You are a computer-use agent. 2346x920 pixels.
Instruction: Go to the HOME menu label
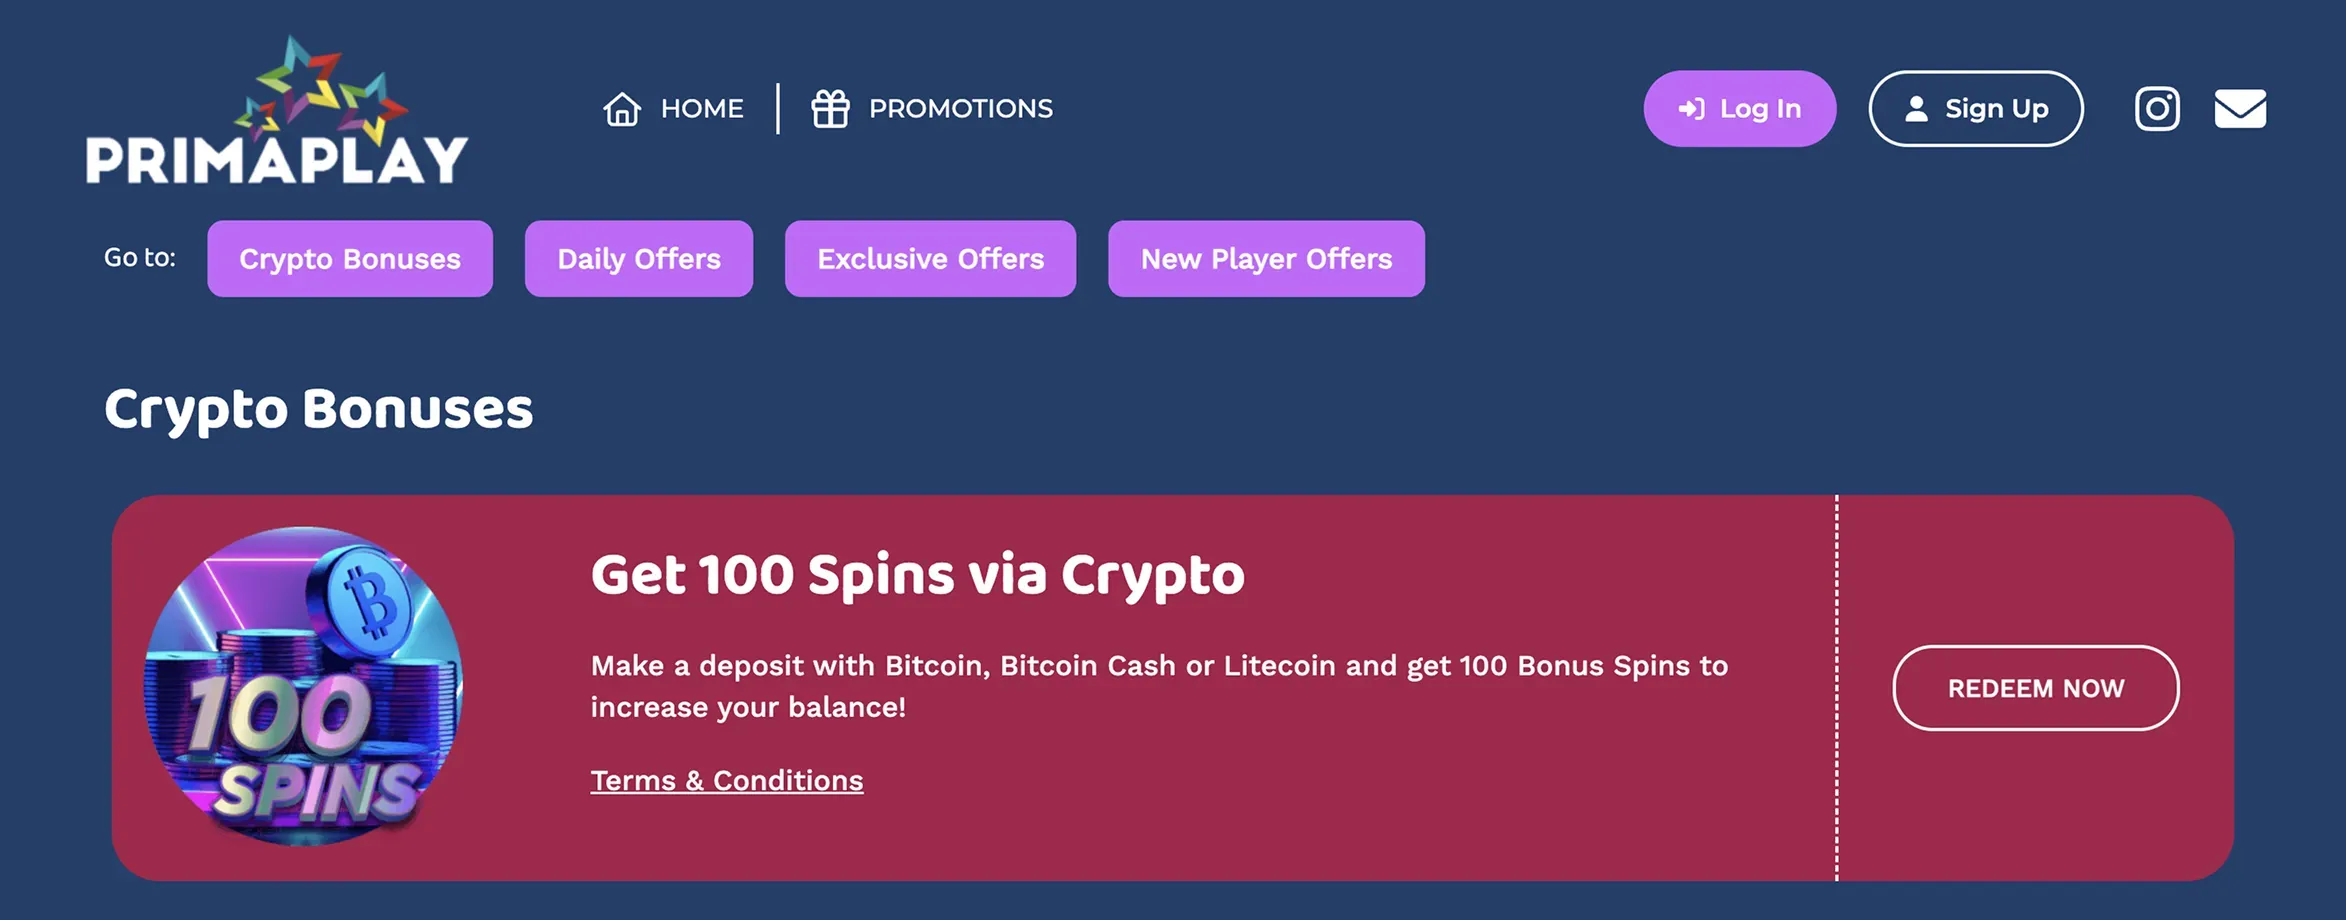coord(702,109)
